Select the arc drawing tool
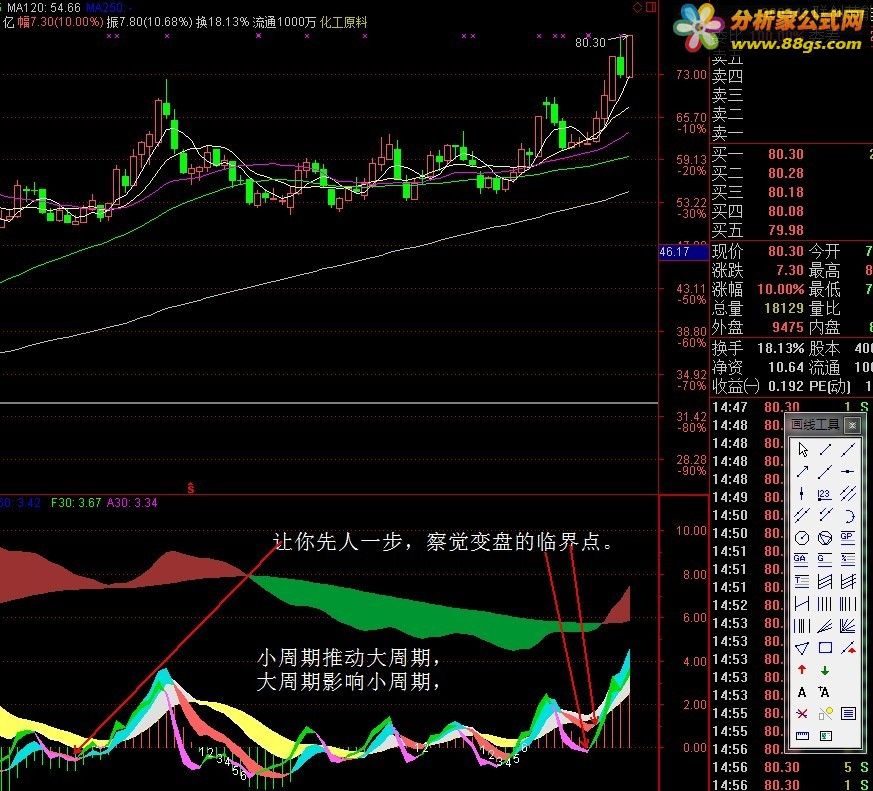873x791 pixels. (x=849, y=516)
